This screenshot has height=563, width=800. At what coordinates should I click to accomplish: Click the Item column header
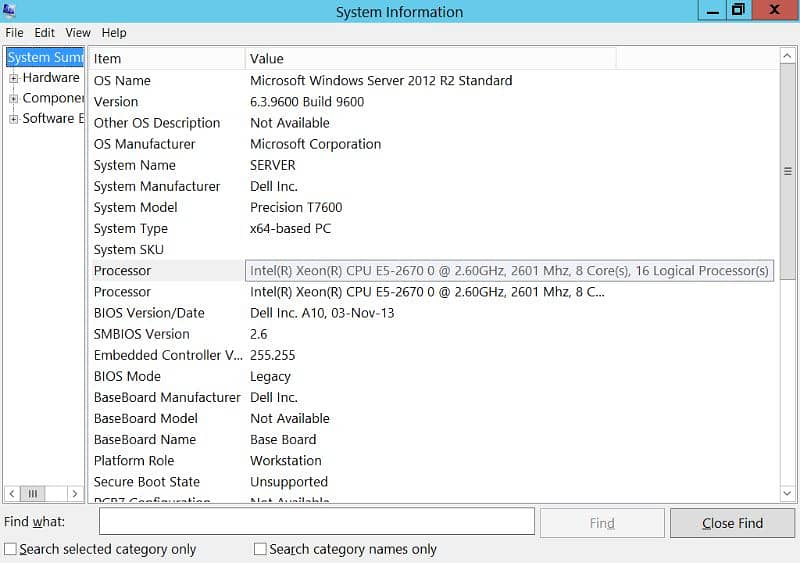click(x=167, y=59)
